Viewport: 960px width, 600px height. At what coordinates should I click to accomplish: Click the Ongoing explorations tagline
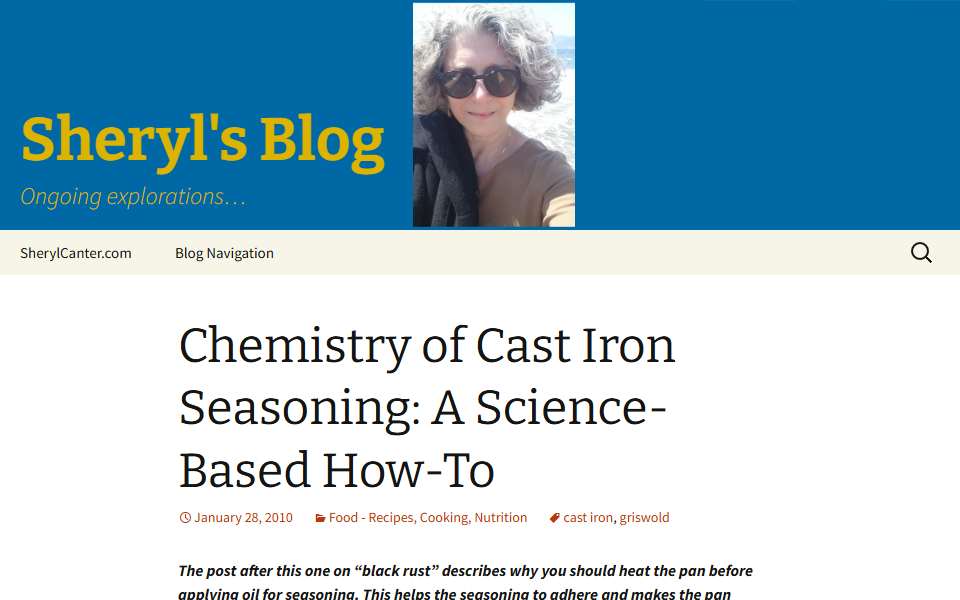click(133, 197)
